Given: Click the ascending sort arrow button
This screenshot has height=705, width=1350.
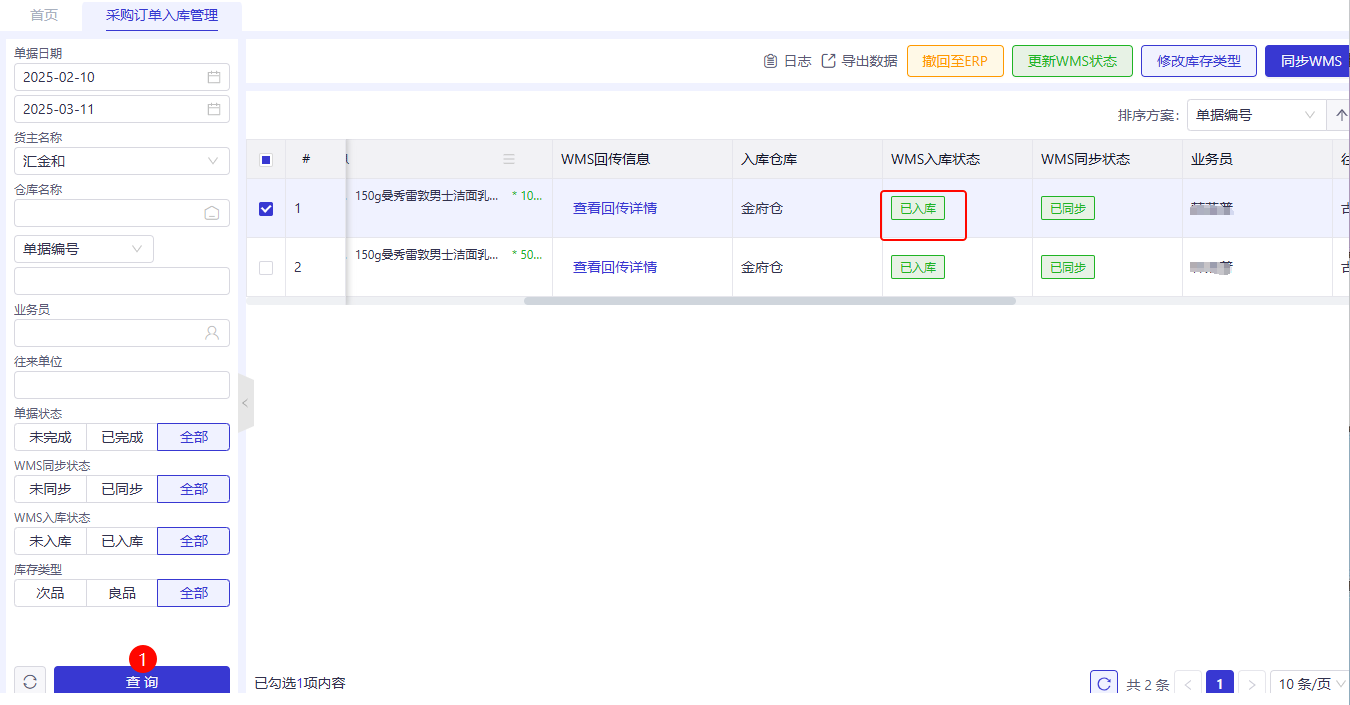Looking at the screenshot, I should 1339,115.
